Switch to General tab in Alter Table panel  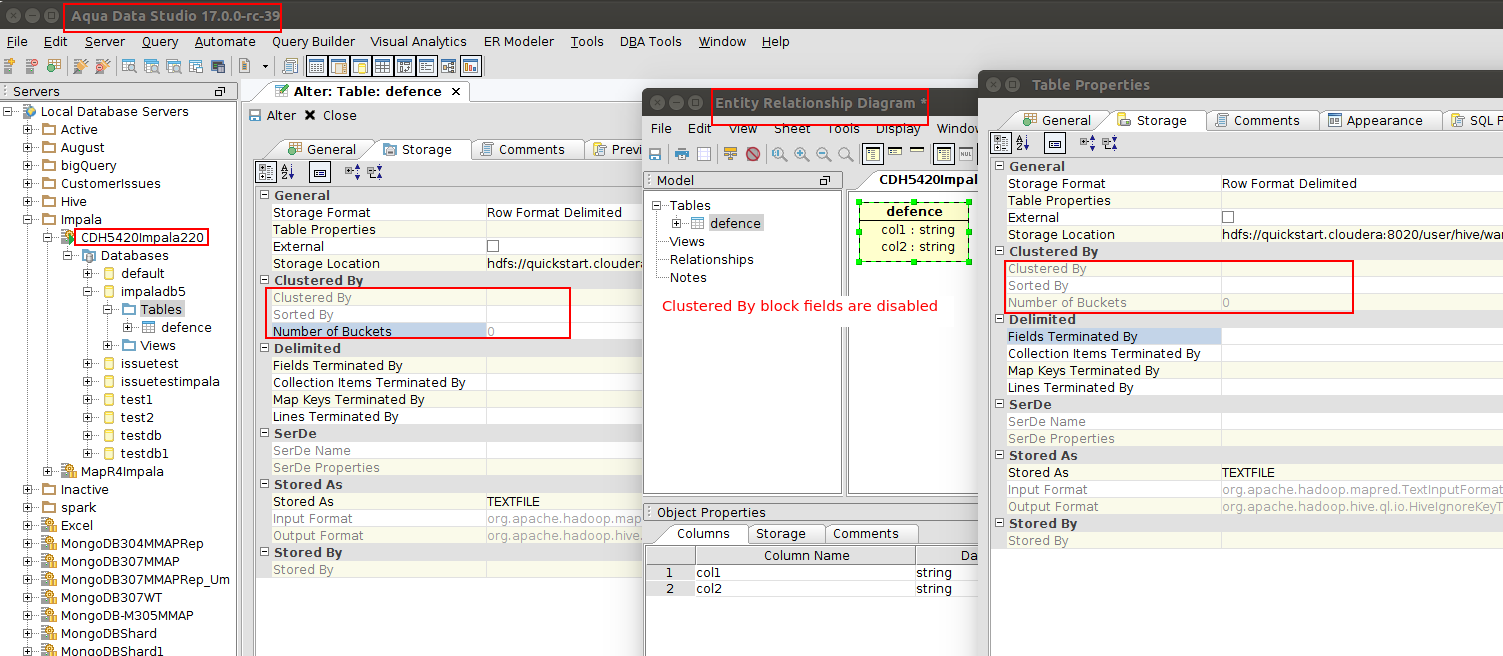point(321,149)
